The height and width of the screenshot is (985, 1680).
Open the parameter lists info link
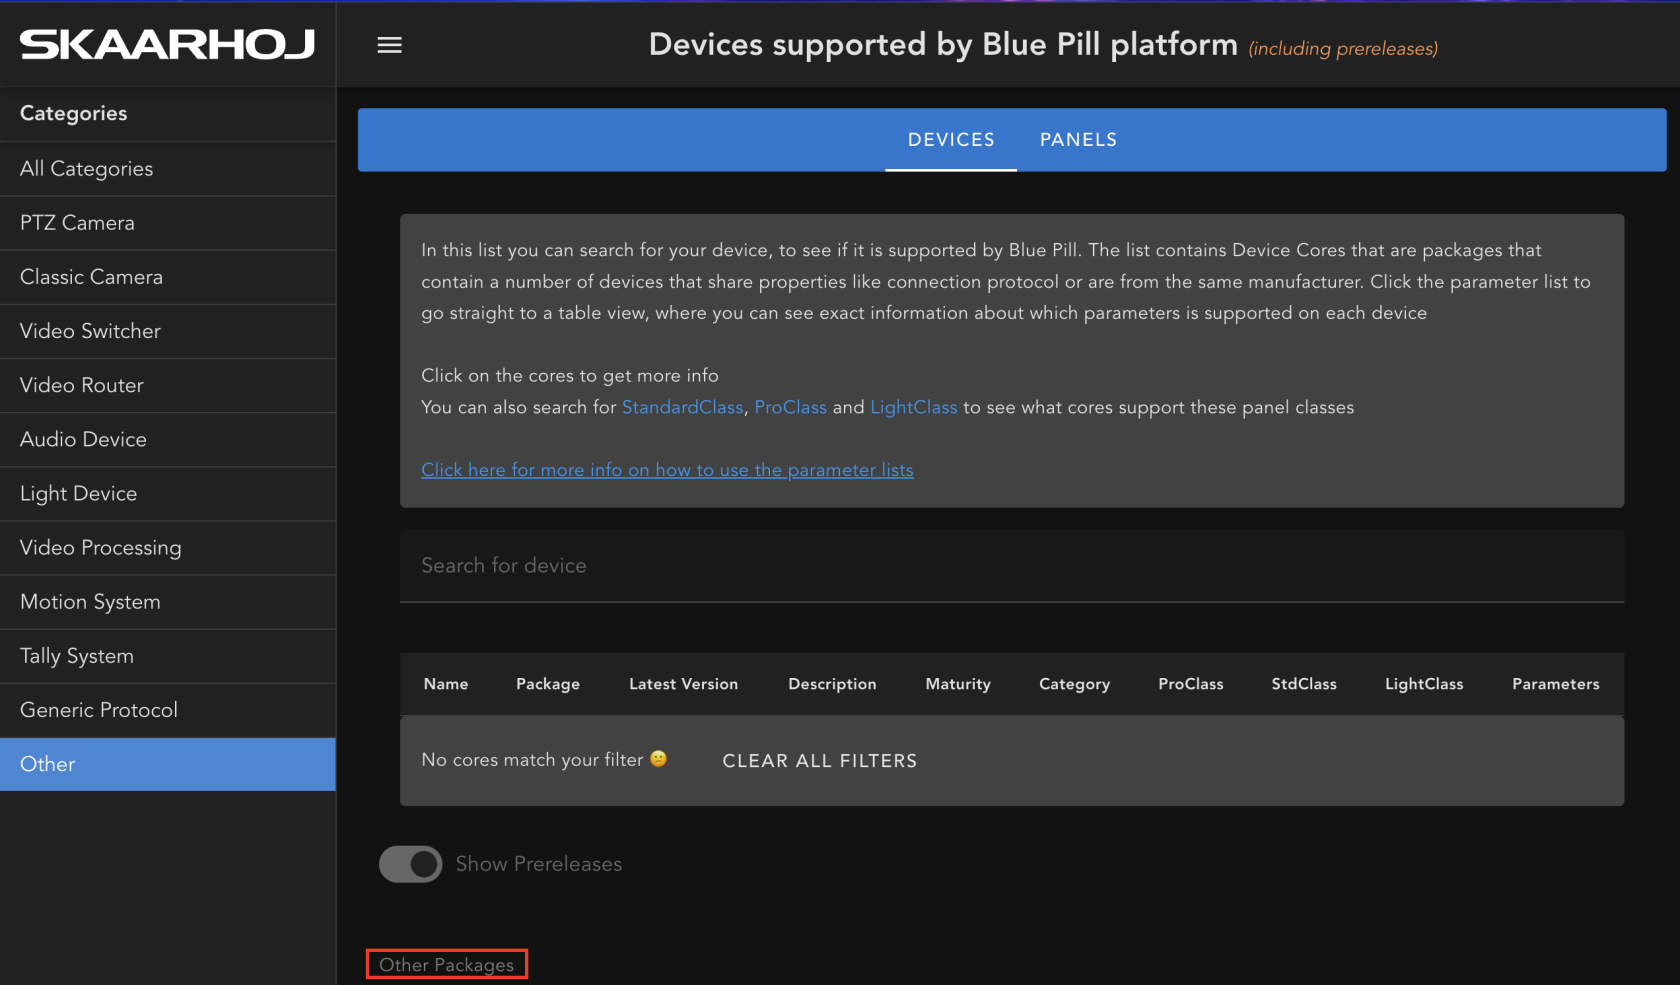(667, 470)
